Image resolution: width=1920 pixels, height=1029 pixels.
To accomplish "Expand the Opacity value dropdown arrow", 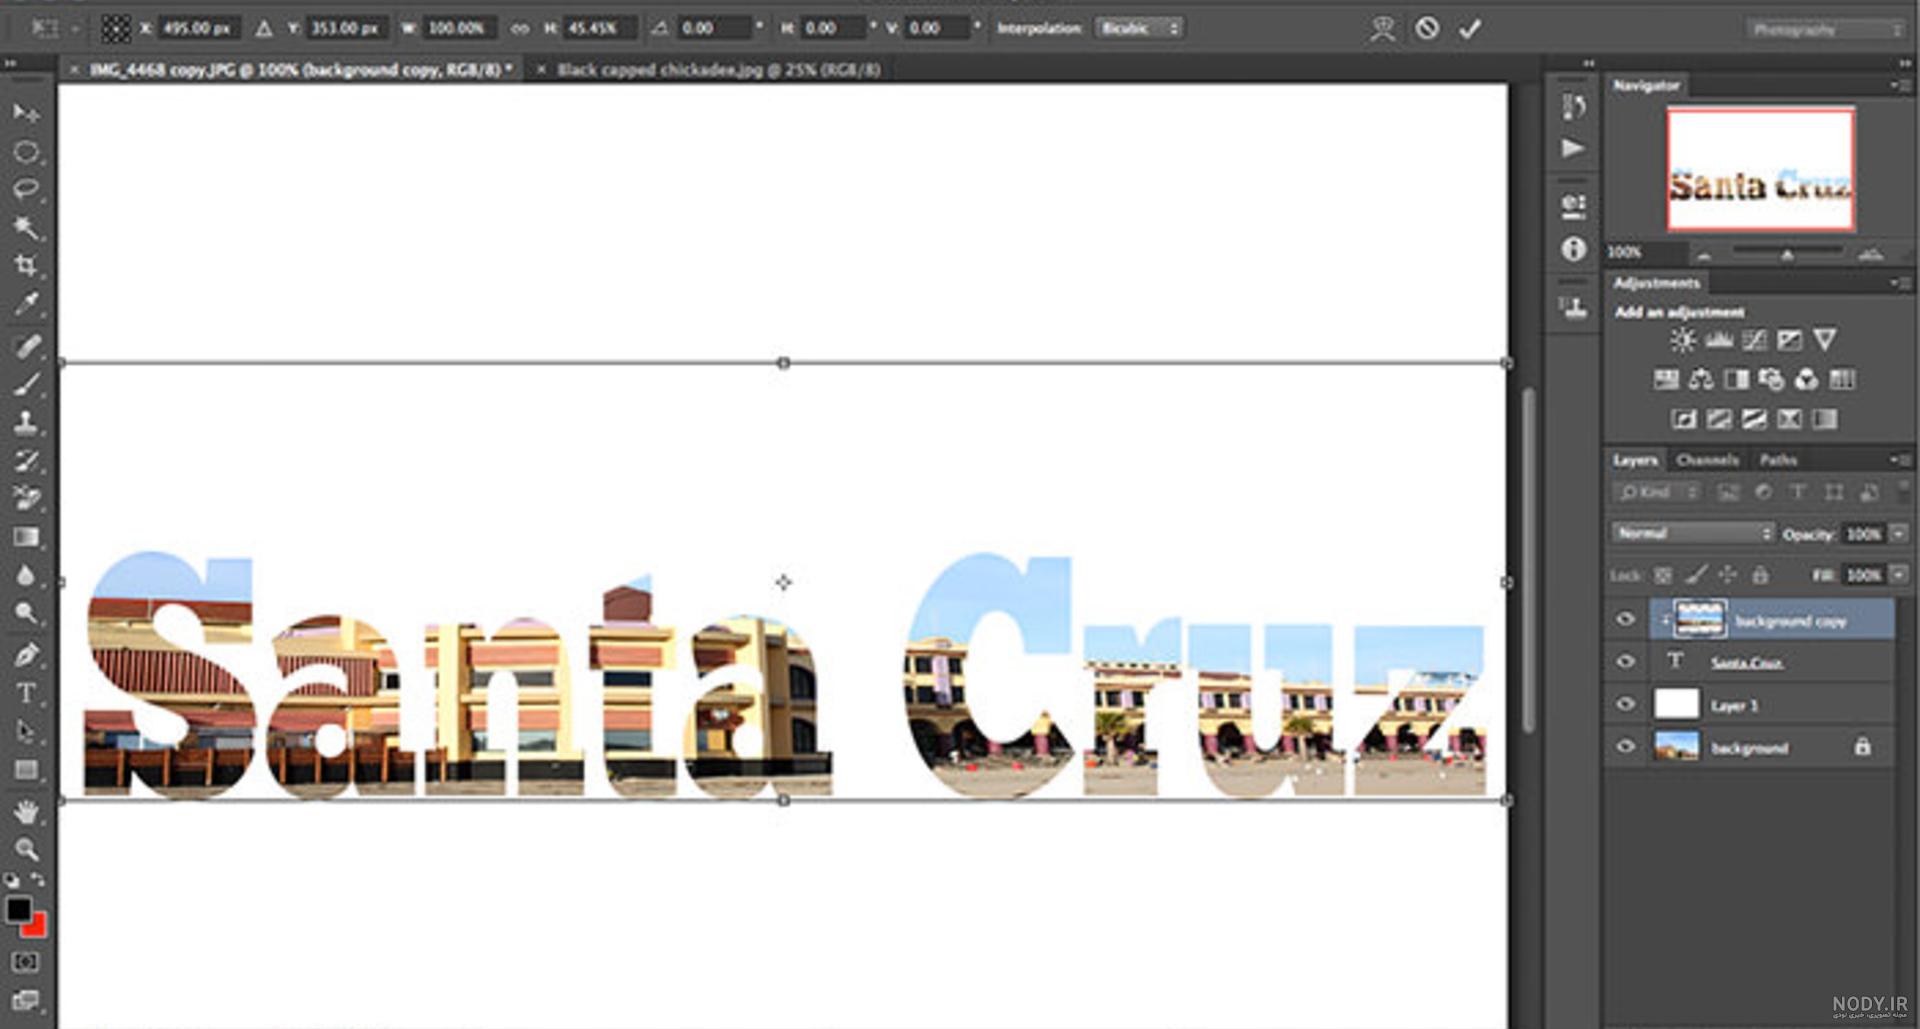I will [x=1898, y=534].
